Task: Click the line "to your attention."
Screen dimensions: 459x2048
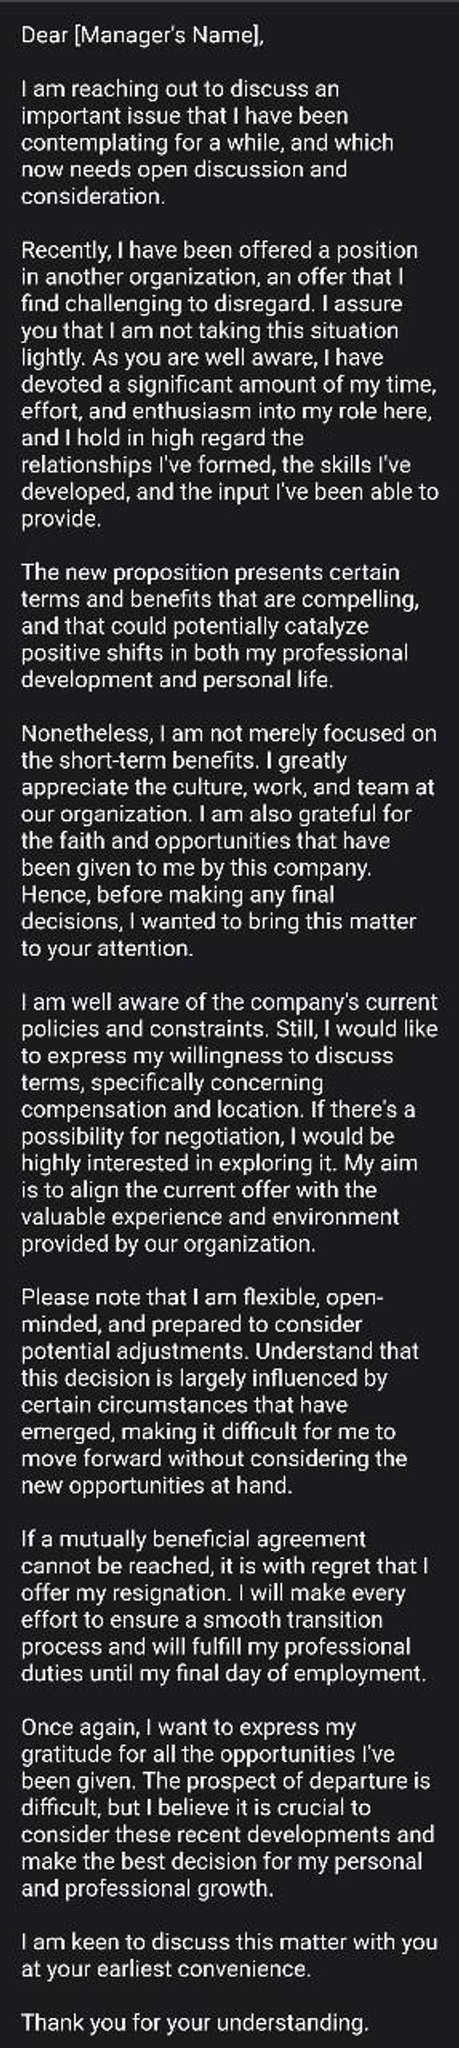Action: pos(107,949)
